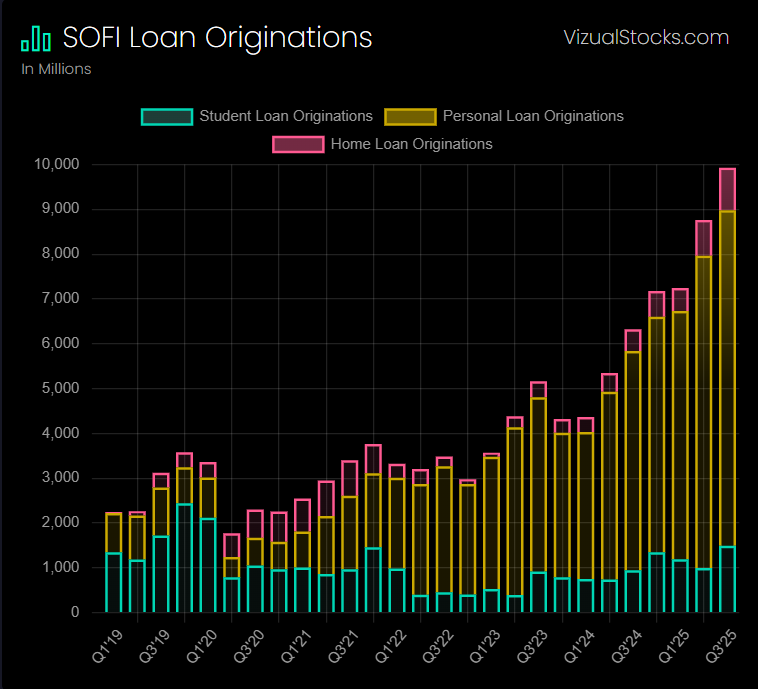Click Q3'25 teal student loan segment
This screenshot has width=758, height=689.
[727, 580]
